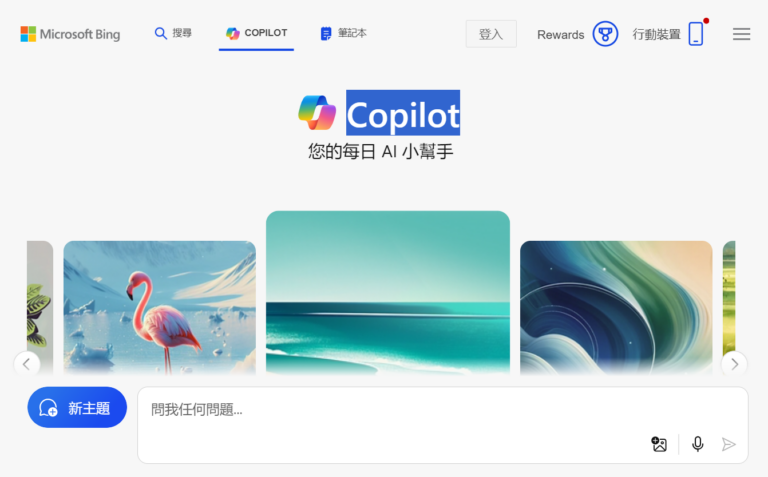Select the teal ocean image card

point(388,293)
